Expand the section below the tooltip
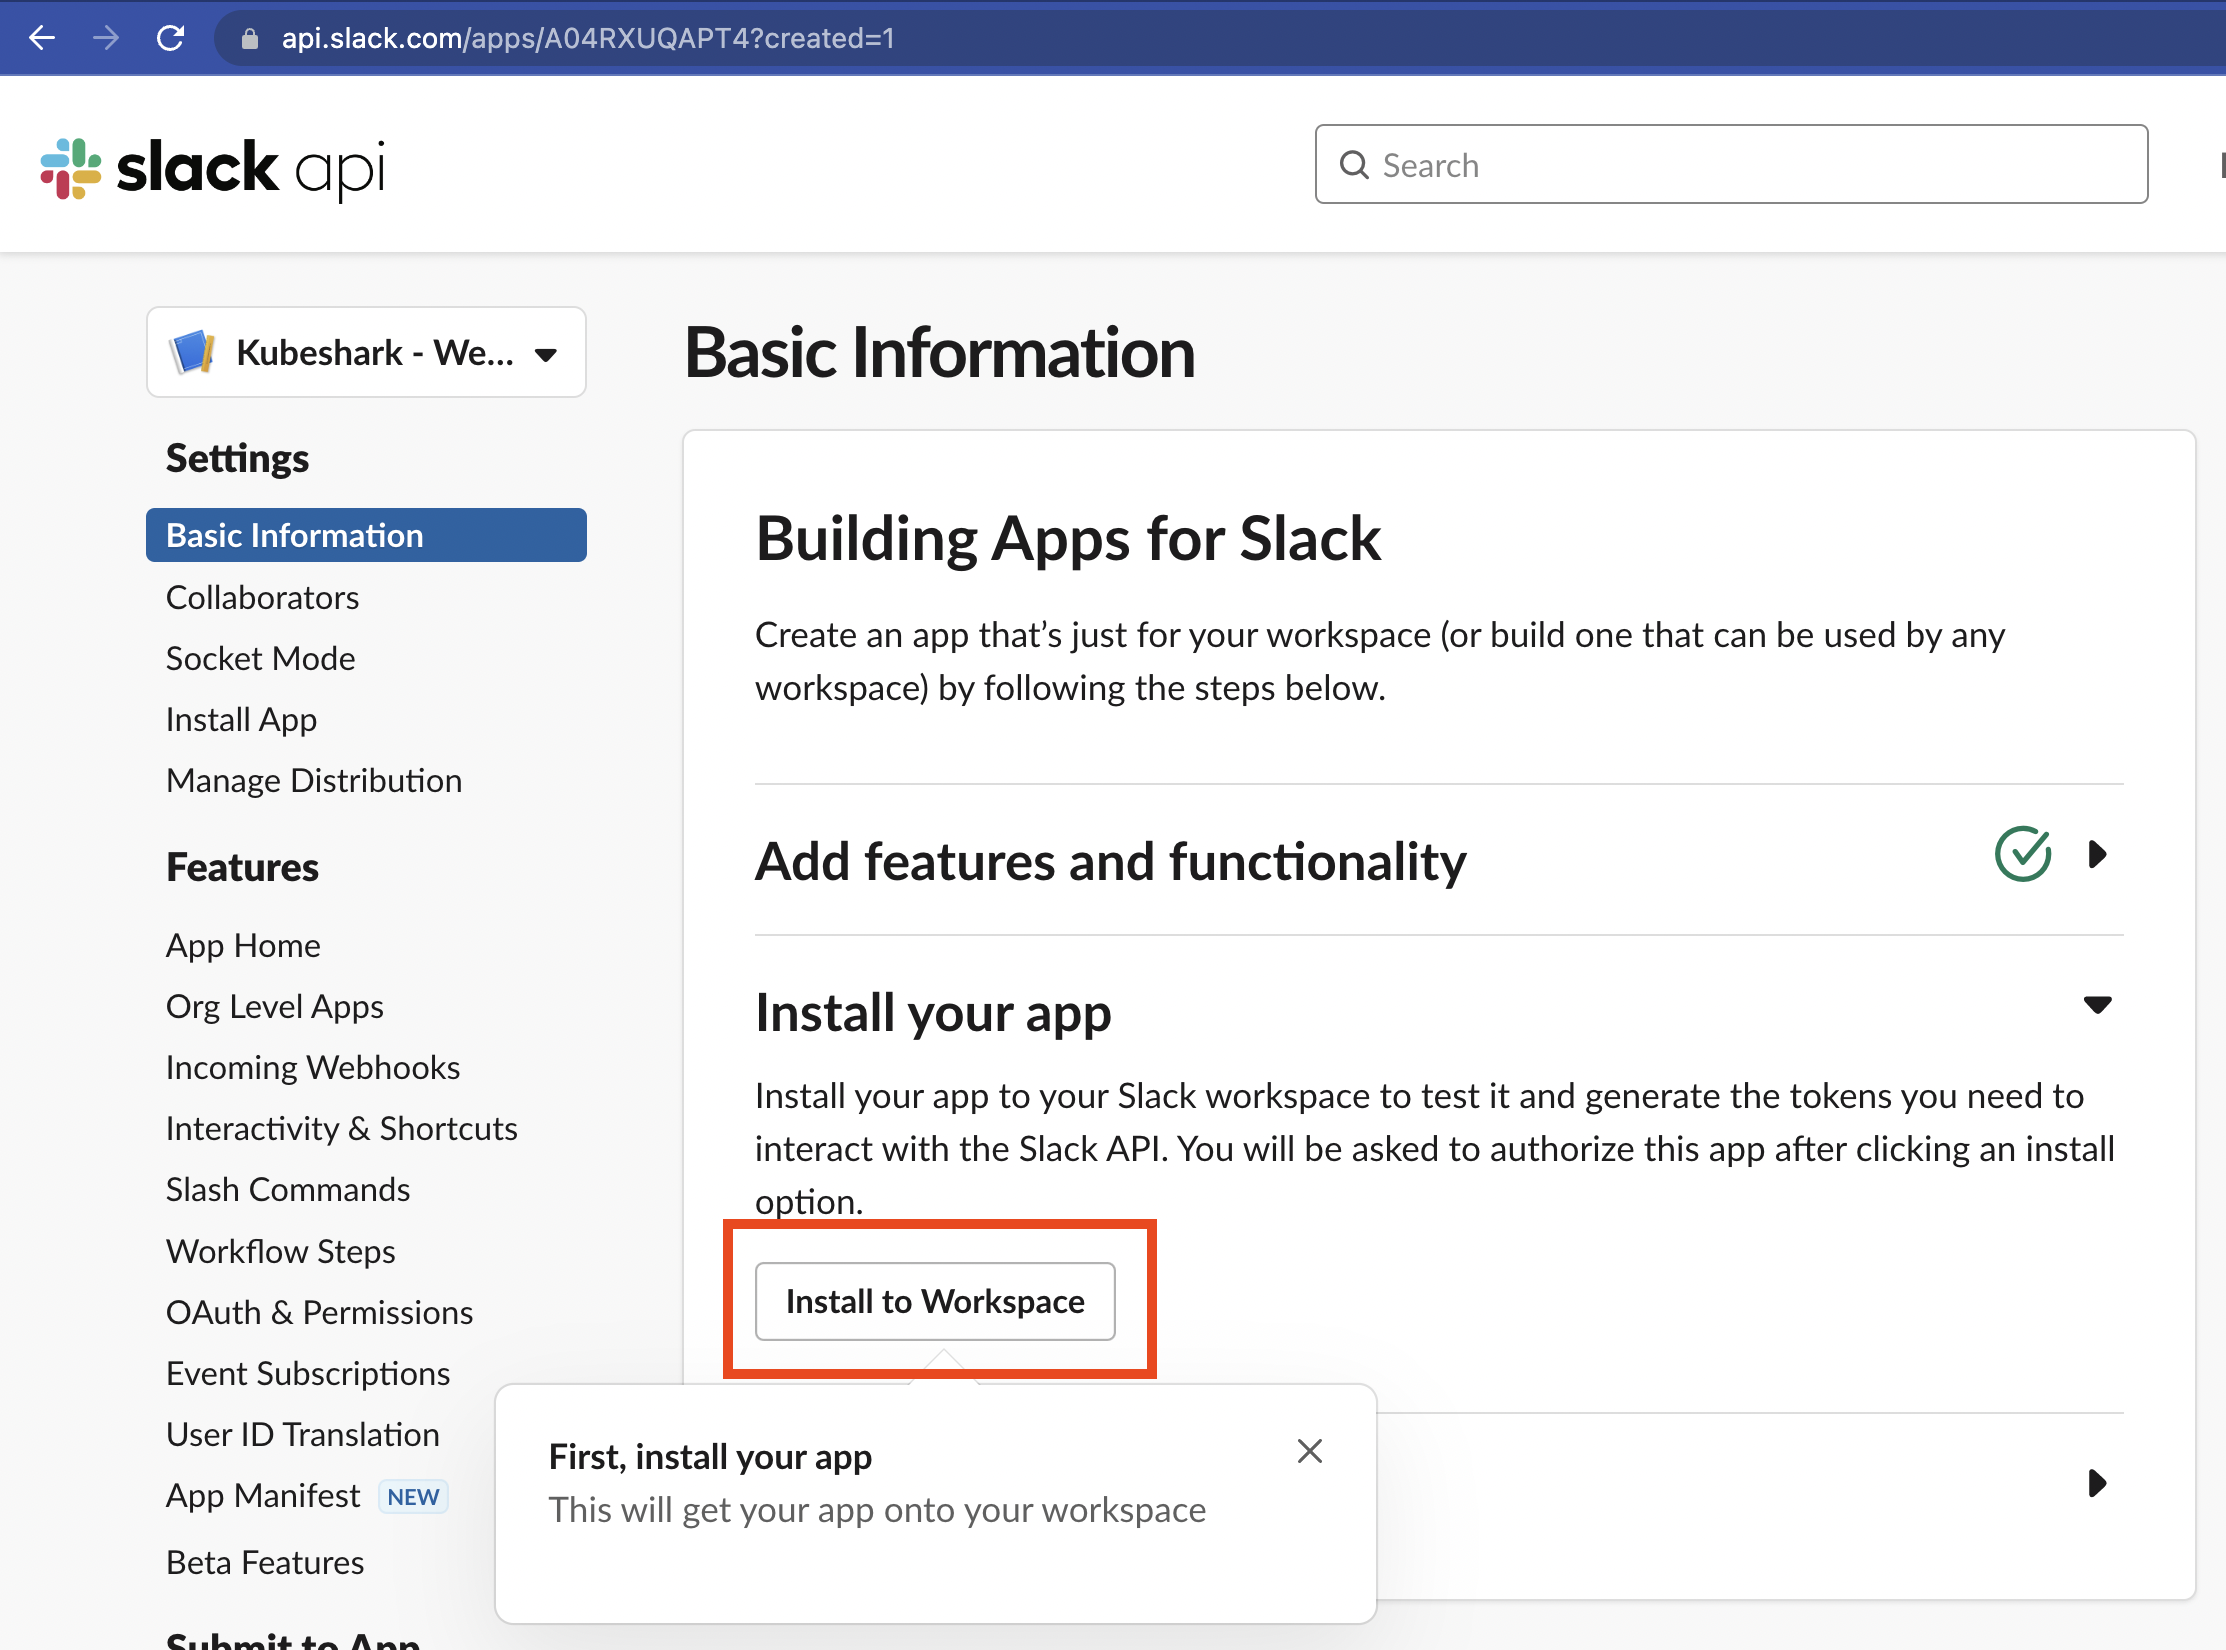2226x1650 pixels. tap(2097, 1483)
